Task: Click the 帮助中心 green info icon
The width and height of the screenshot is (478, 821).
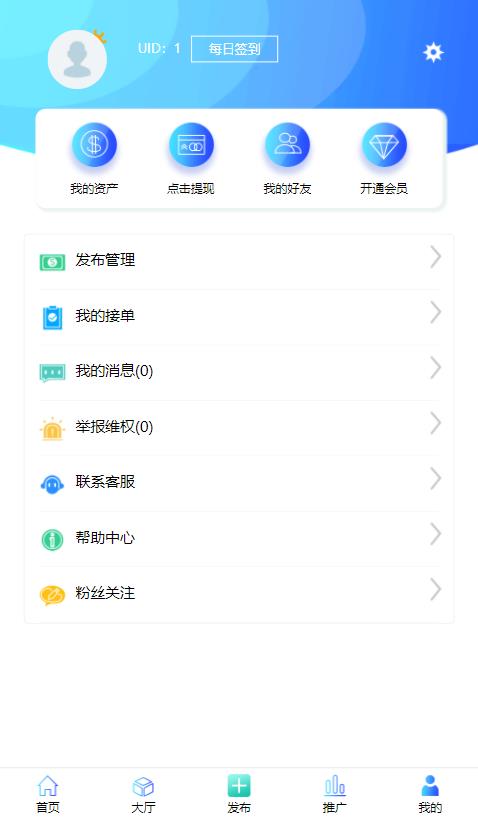Action: click(52, 539)
